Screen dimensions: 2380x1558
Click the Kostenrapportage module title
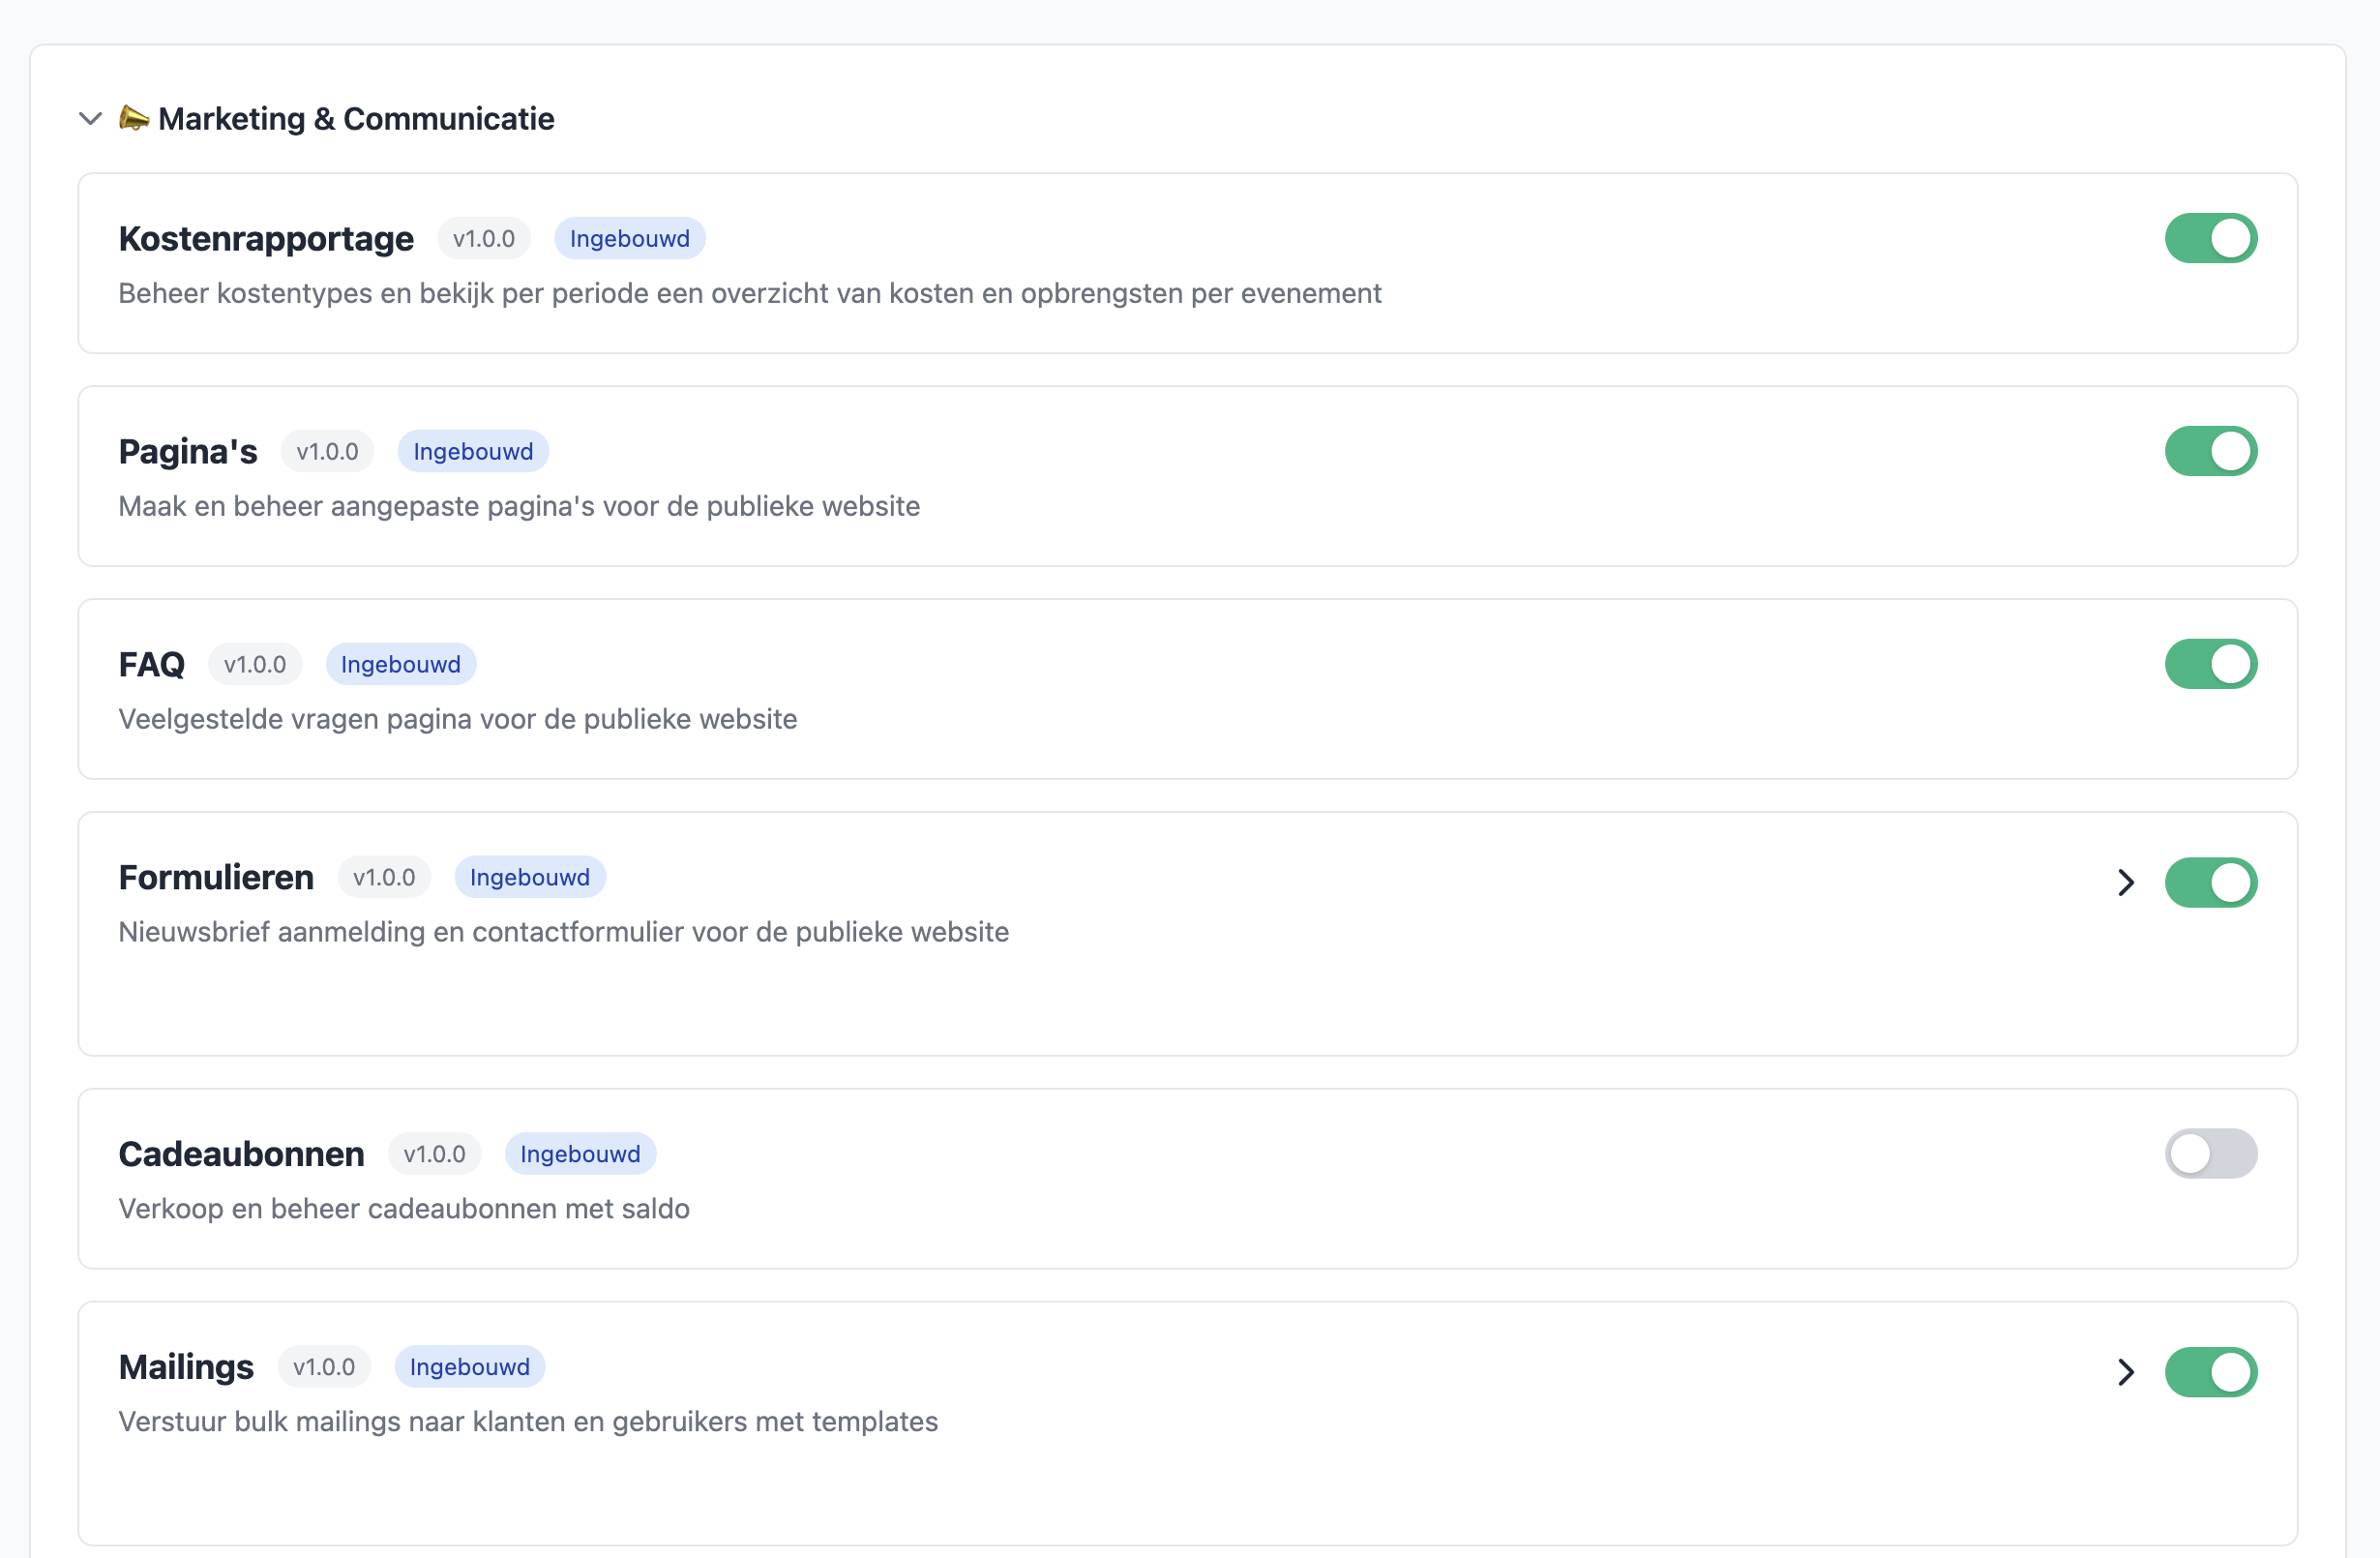tap(266, 240)
